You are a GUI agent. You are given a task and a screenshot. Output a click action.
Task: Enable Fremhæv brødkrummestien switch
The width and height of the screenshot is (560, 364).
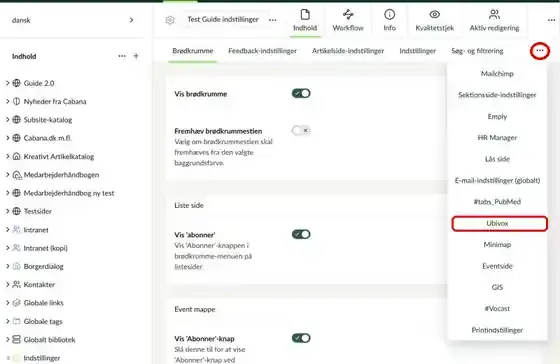[301, 130]
